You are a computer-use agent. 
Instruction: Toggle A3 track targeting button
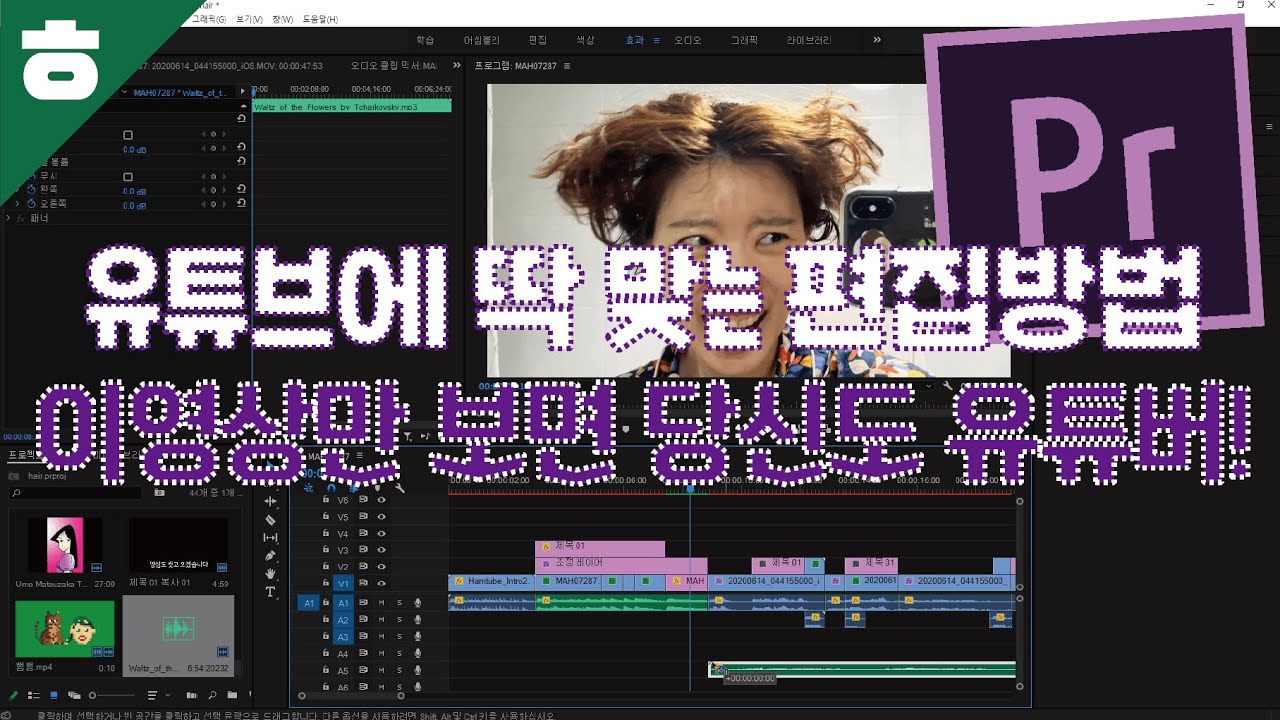click(343, 637)
